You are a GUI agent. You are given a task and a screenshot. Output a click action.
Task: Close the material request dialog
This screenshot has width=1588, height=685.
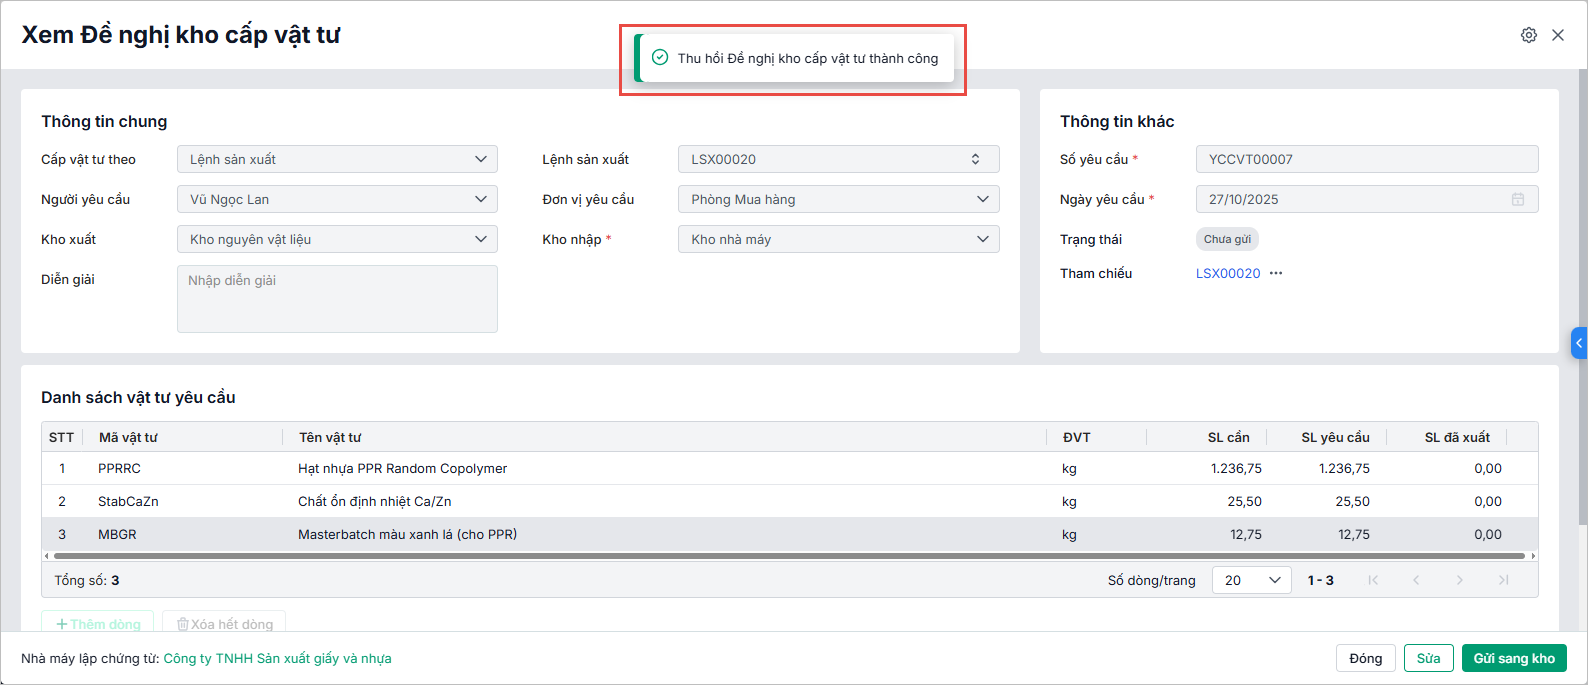(1558, 35)
